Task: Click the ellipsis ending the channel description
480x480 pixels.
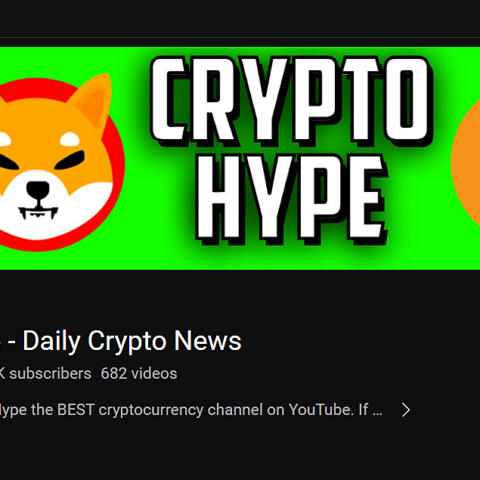Action: pos(377,410)
